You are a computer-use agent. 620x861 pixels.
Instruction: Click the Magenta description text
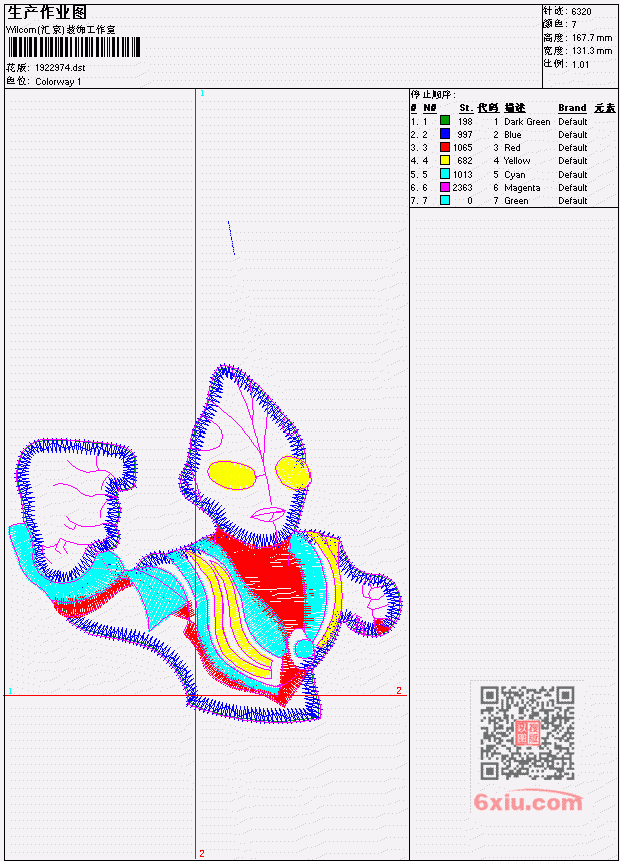pyautogui.click(x=522, y=188)
